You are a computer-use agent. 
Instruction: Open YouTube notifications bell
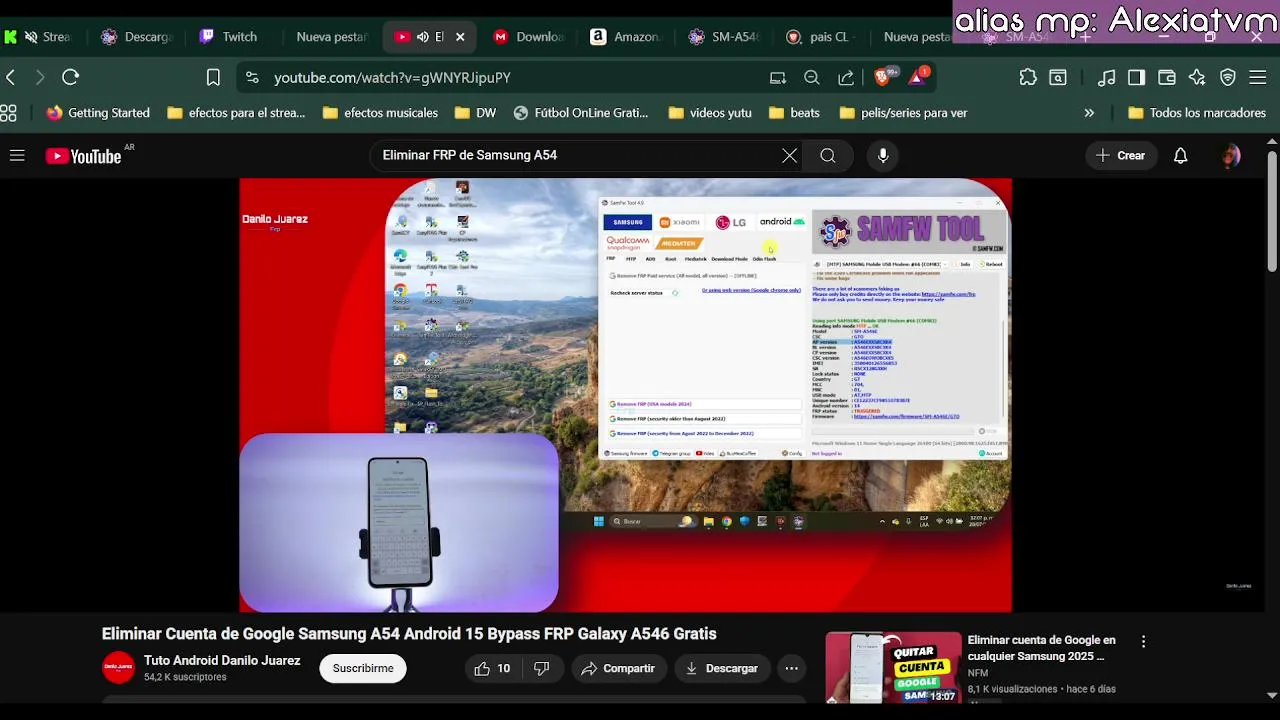(x=1180, y=155)
